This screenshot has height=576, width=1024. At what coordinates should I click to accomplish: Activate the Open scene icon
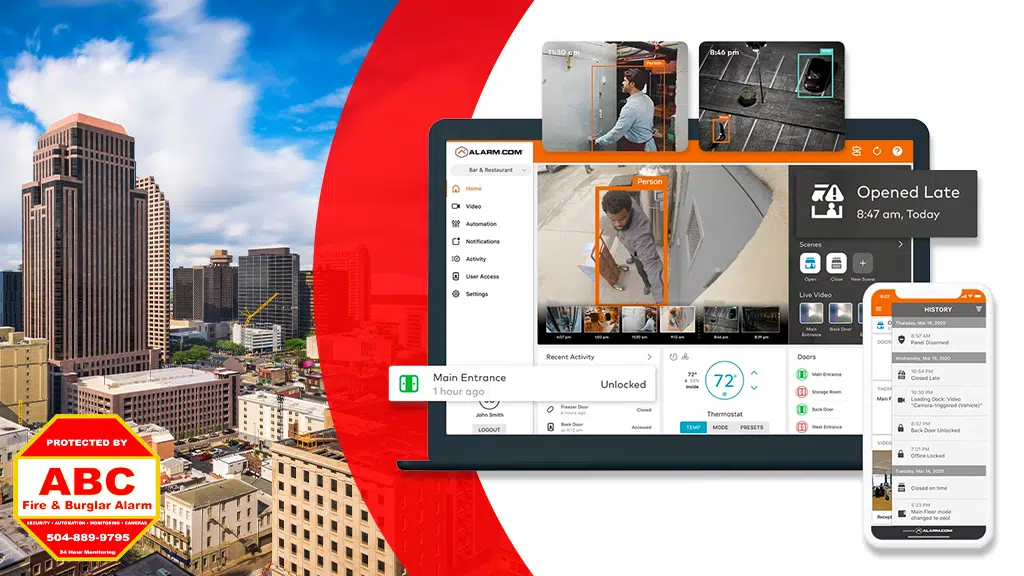(x=810, y=264)
